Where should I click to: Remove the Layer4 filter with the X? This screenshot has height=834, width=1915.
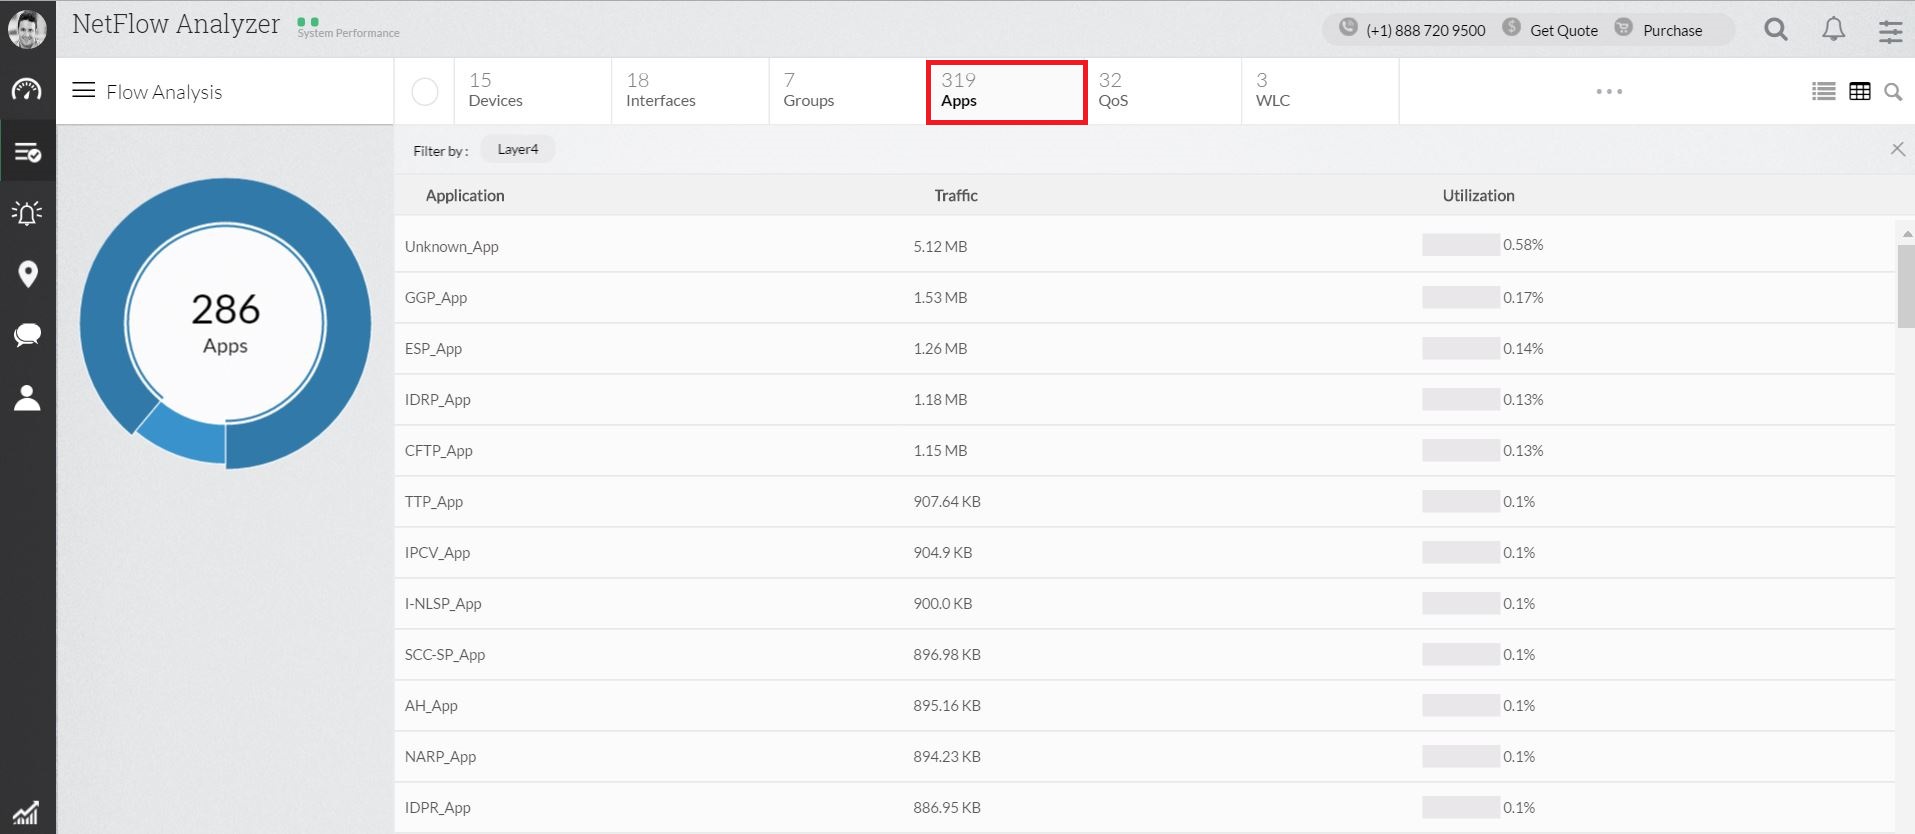click(1897, 149)
